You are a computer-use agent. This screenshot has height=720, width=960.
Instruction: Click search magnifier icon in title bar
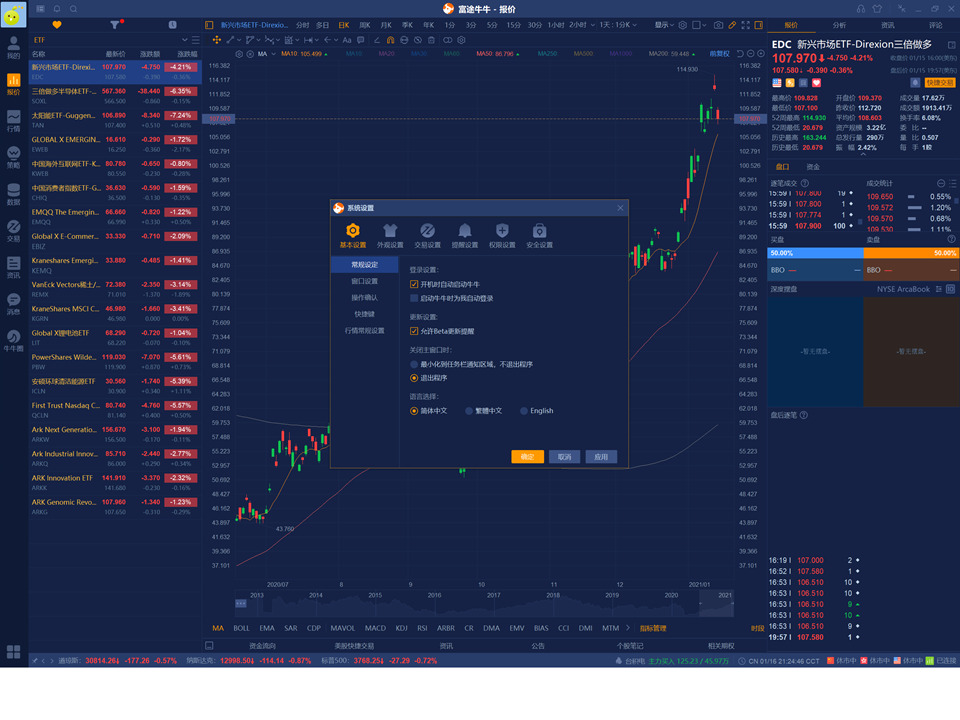(x=73, y=9)
